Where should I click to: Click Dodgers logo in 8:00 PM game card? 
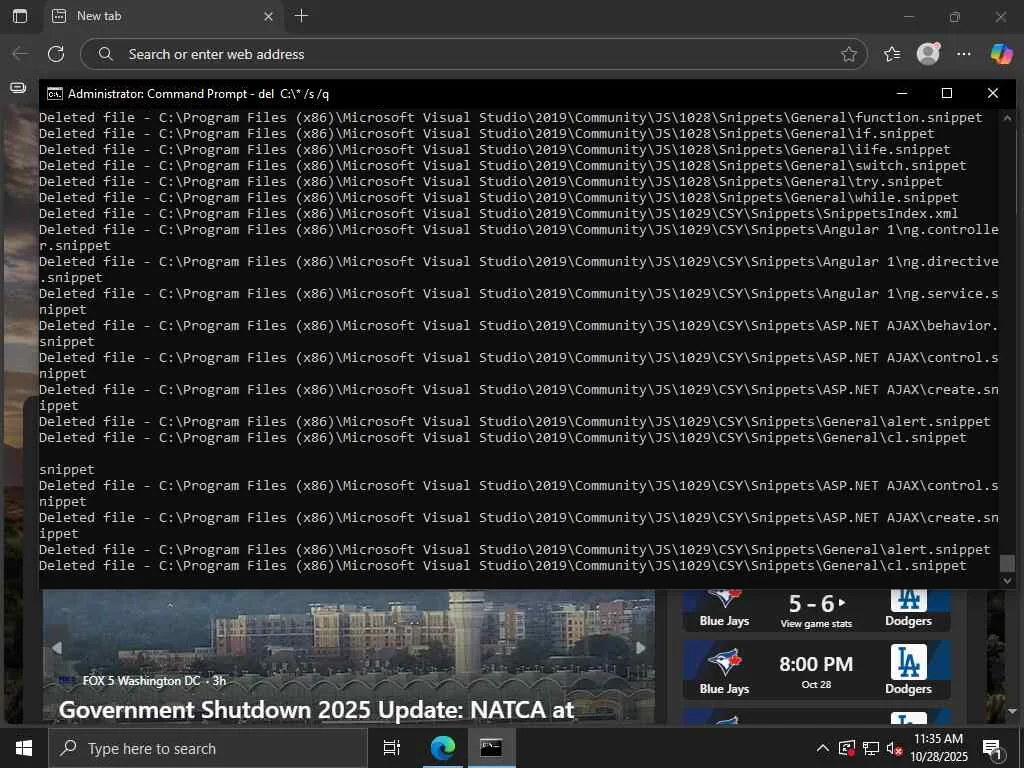point(908,662)
